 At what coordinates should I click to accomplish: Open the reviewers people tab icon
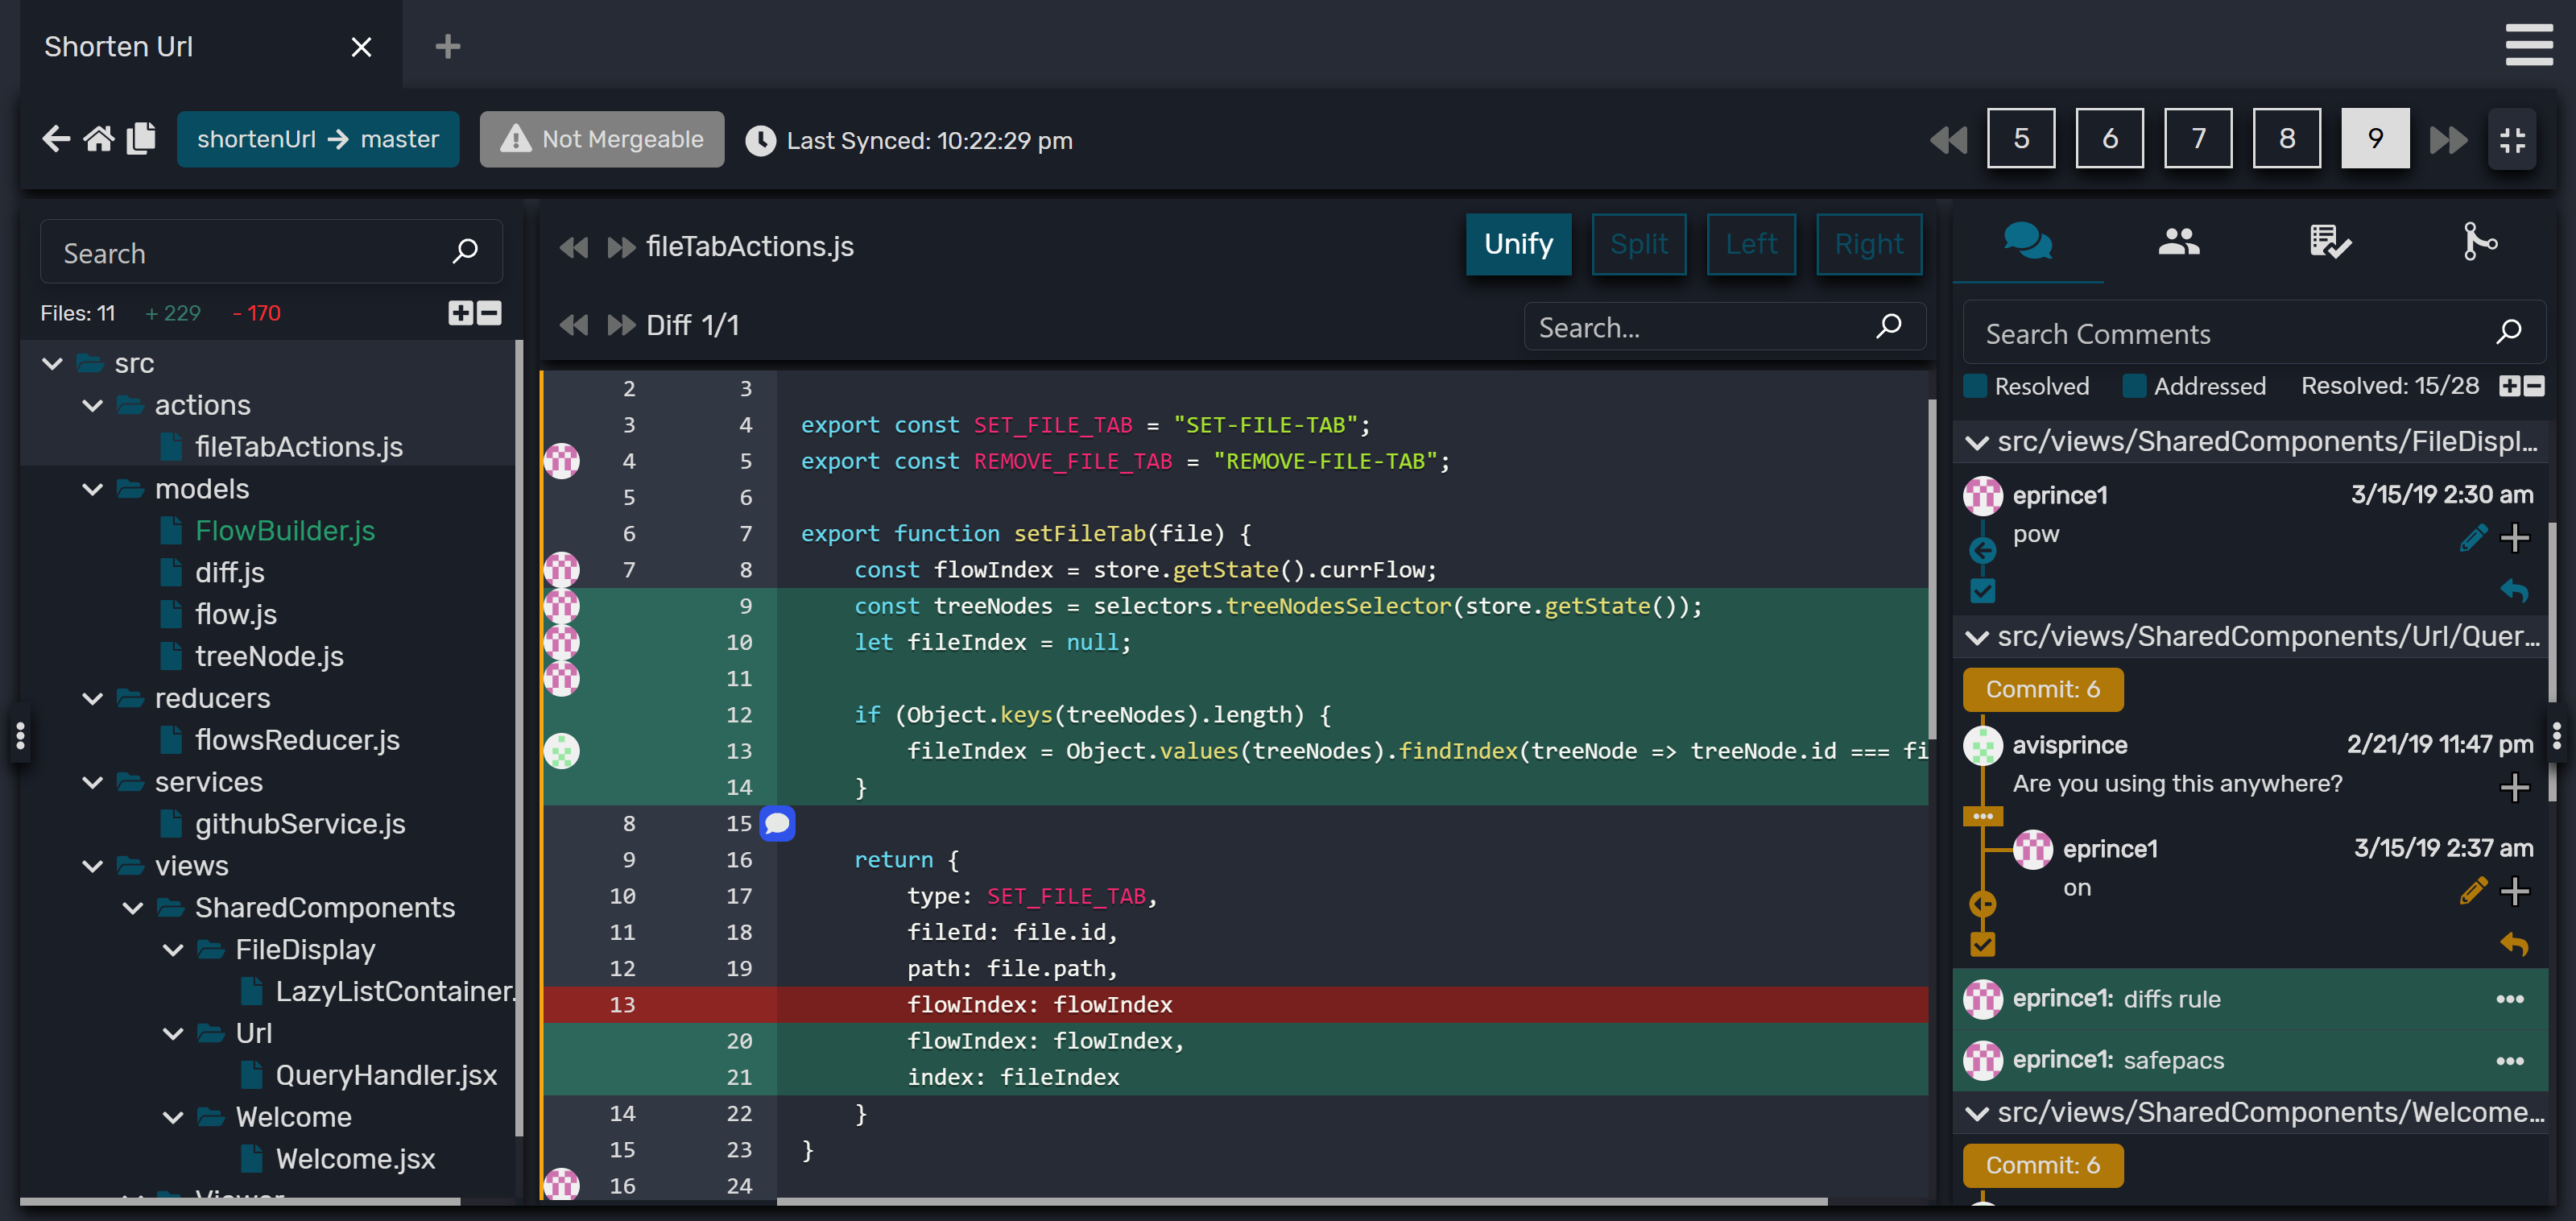pos(2178,242)
